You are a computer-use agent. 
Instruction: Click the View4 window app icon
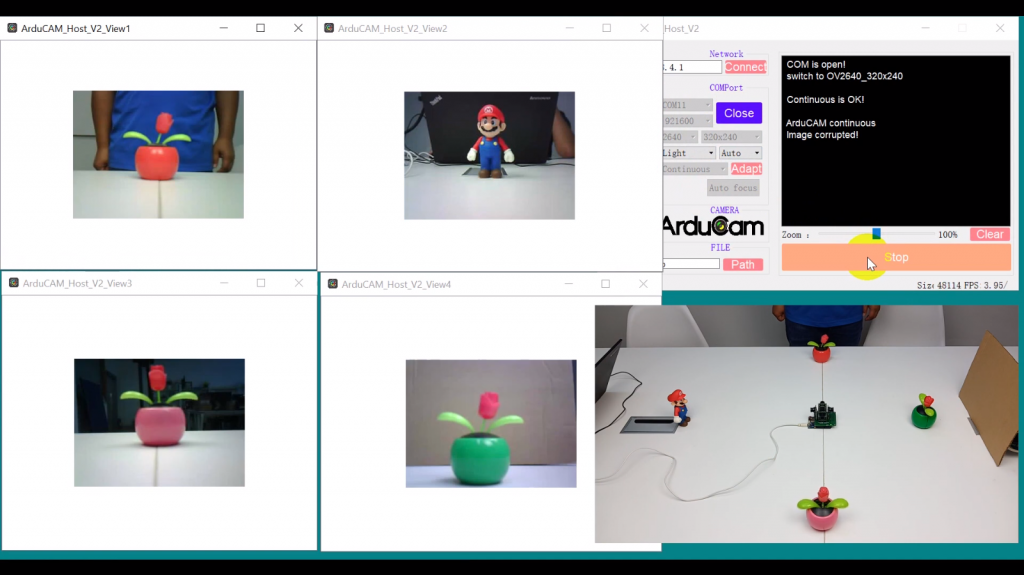332,284
